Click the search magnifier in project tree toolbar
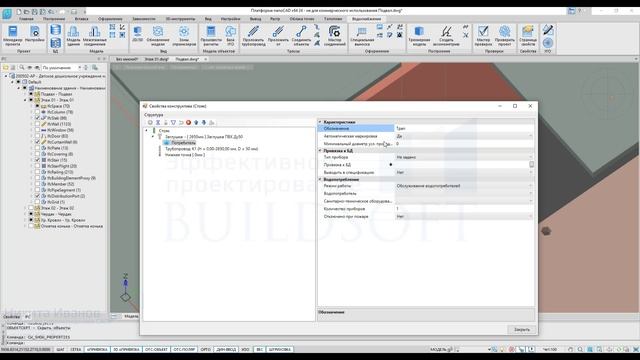The image size is (640, 360). [x=22, y=67]
